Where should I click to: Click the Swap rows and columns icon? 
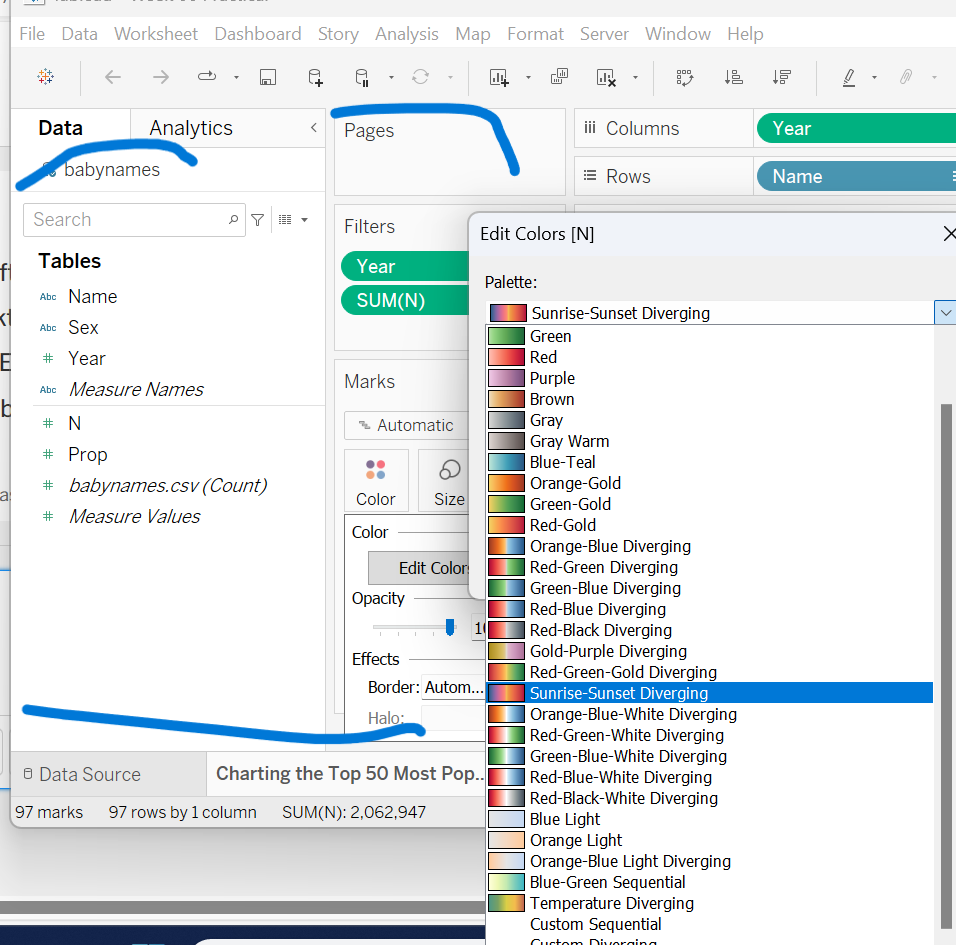point(684,77)
